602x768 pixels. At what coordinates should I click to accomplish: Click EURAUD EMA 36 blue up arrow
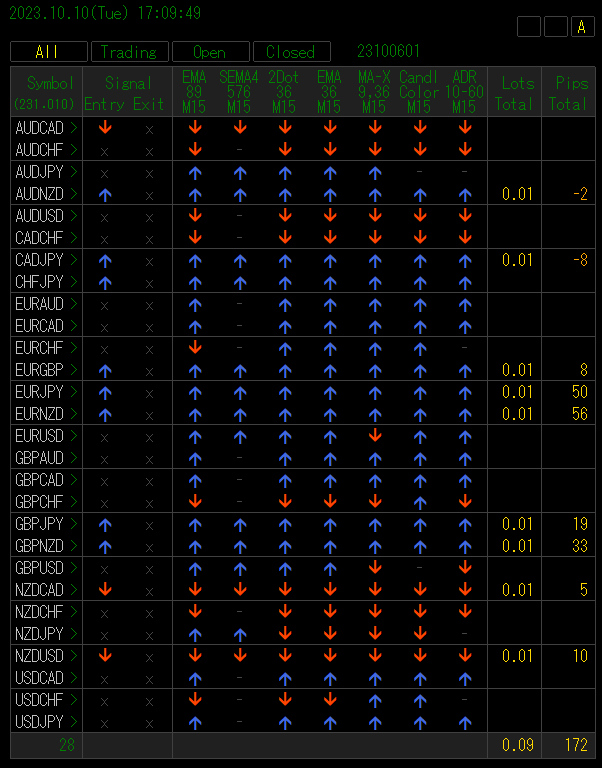pos(330,305)
